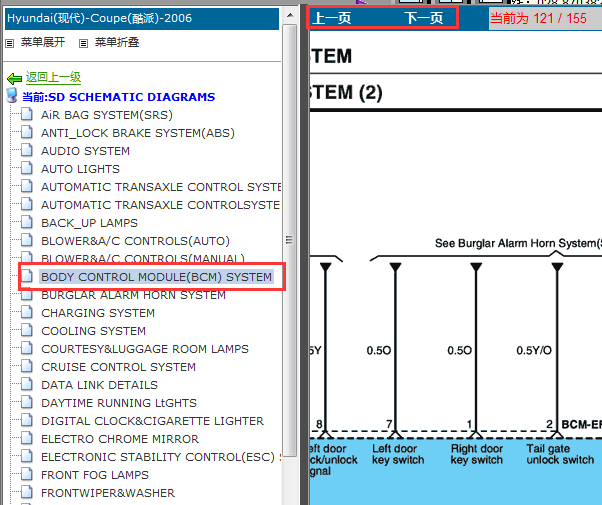Open the first AUTOMATIC TRANSAXLE CONTROL SYSTEM entry

(161, 187)
